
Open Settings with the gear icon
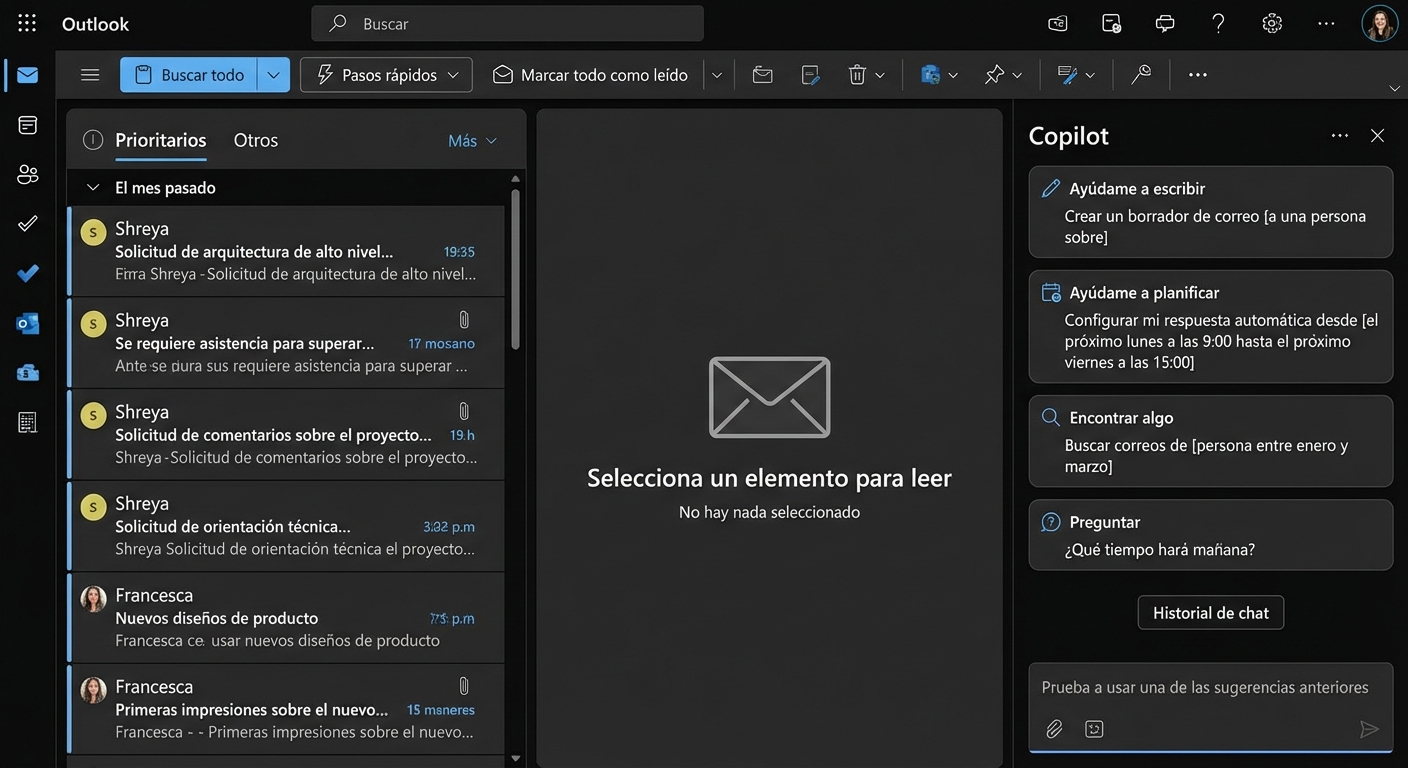click(x=1271, y=22)
